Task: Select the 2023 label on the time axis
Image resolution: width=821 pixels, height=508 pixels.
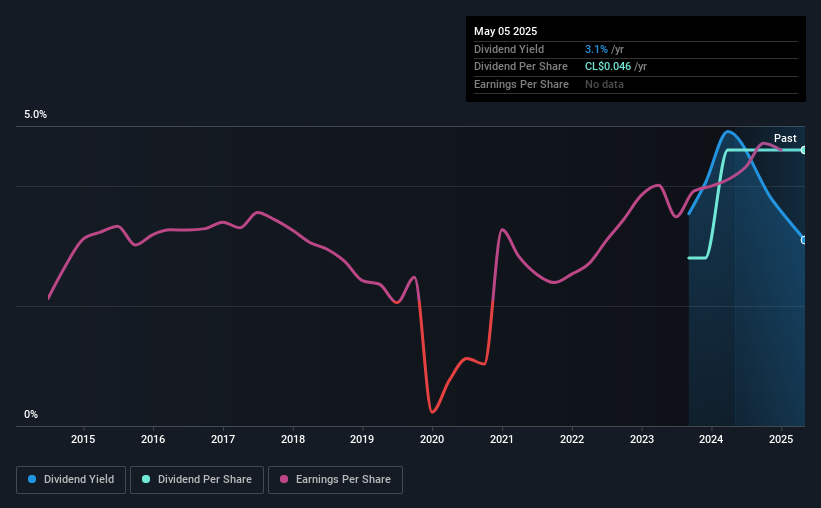Action: click(x=642, y=439)
